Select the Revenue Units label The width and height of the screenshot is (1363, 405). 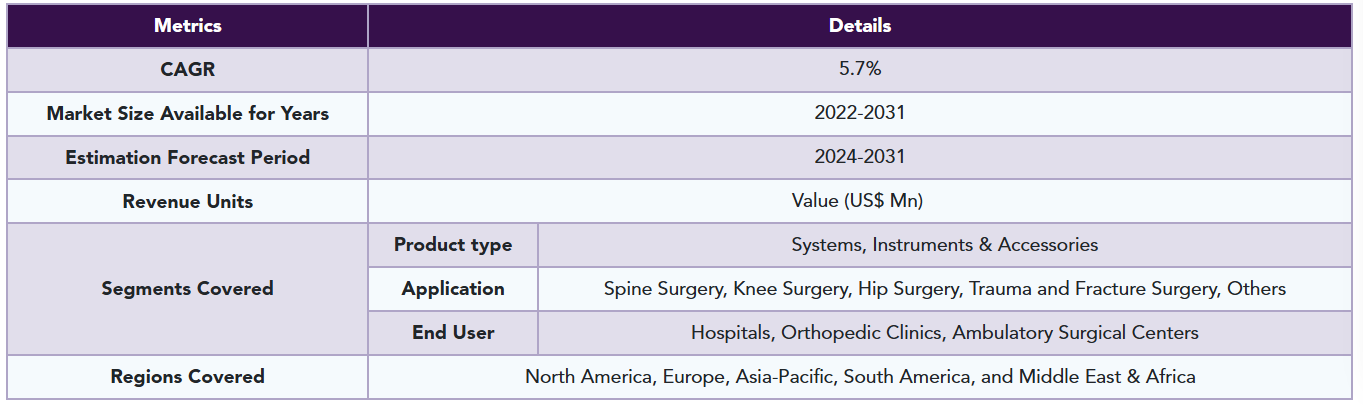(x=187, y=202)
